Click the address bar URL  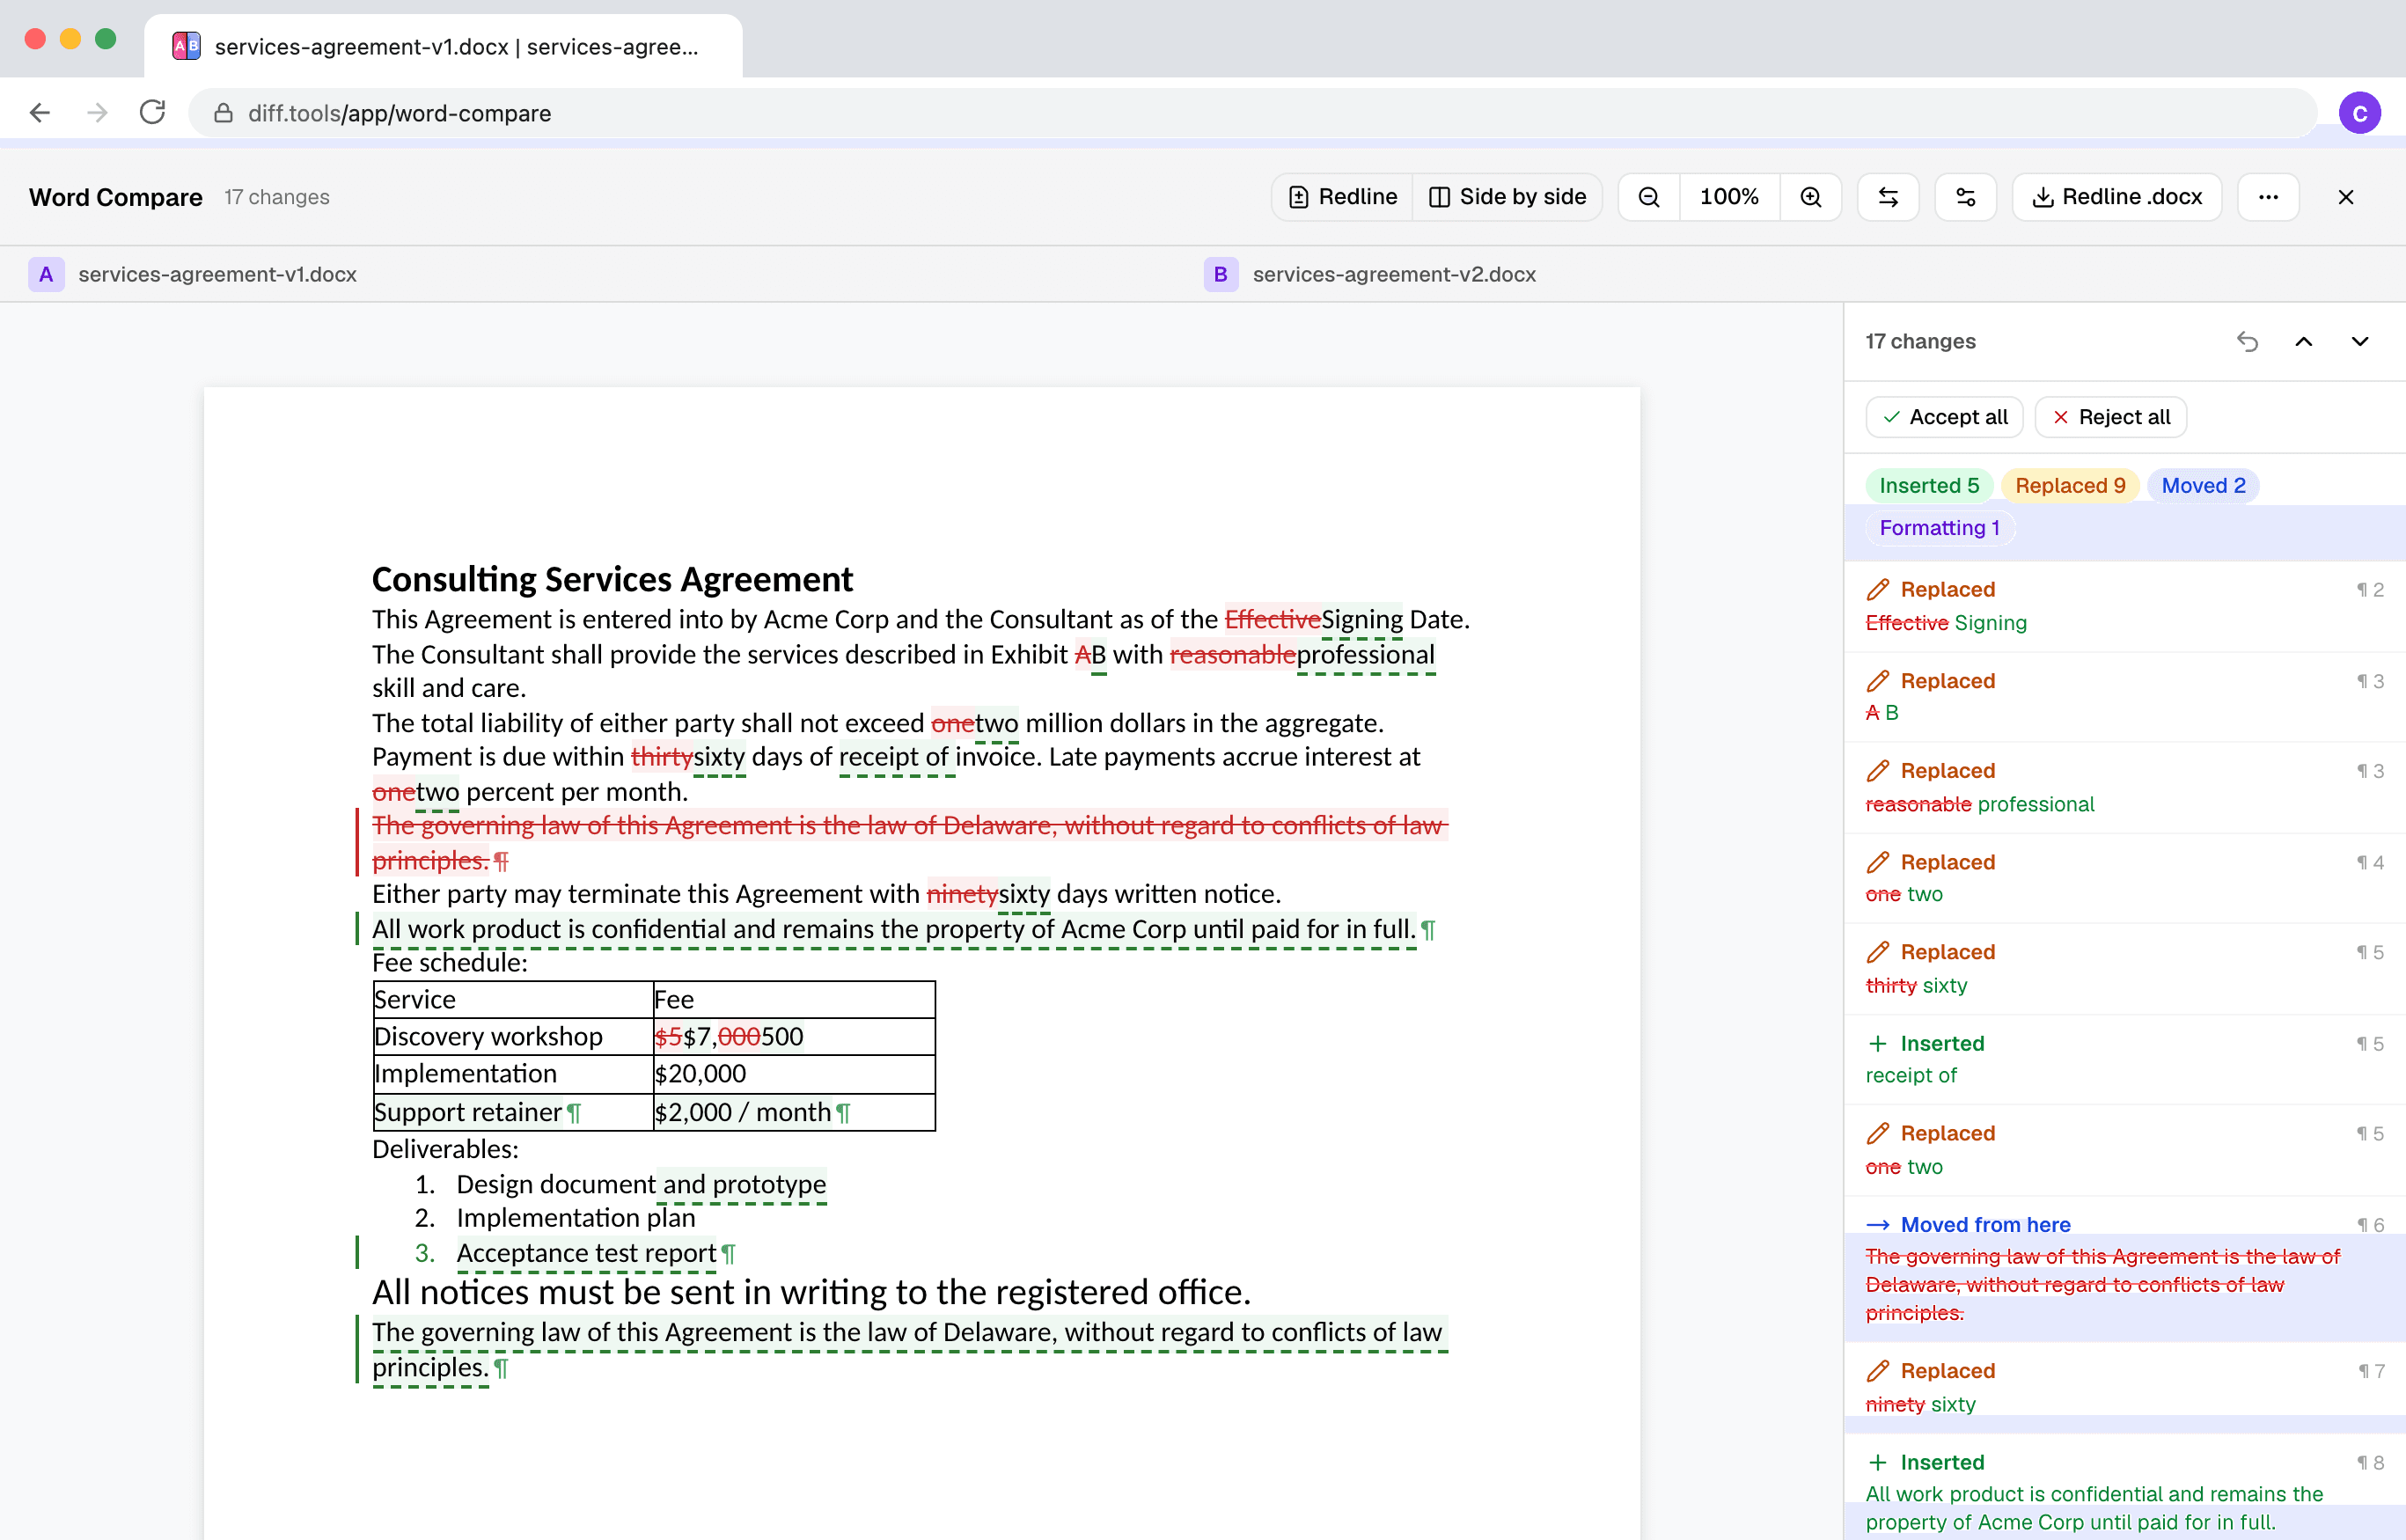coord(400,113)
